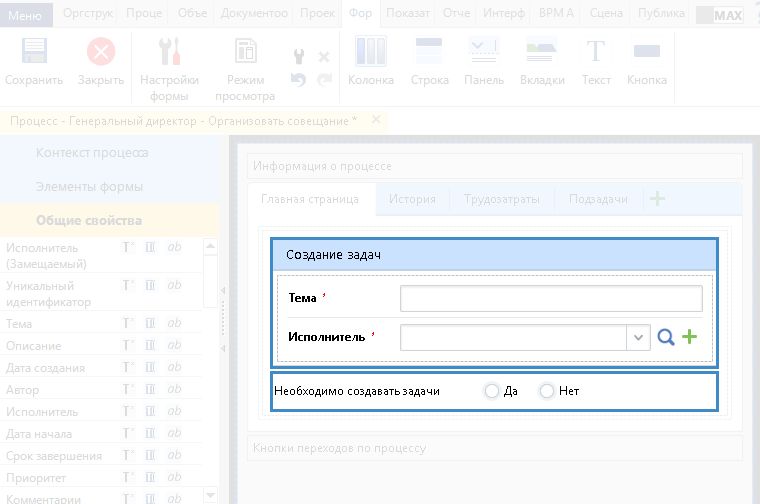Click Уникальный идентификатор property
The image size is (760, 504).
[48, 294]
